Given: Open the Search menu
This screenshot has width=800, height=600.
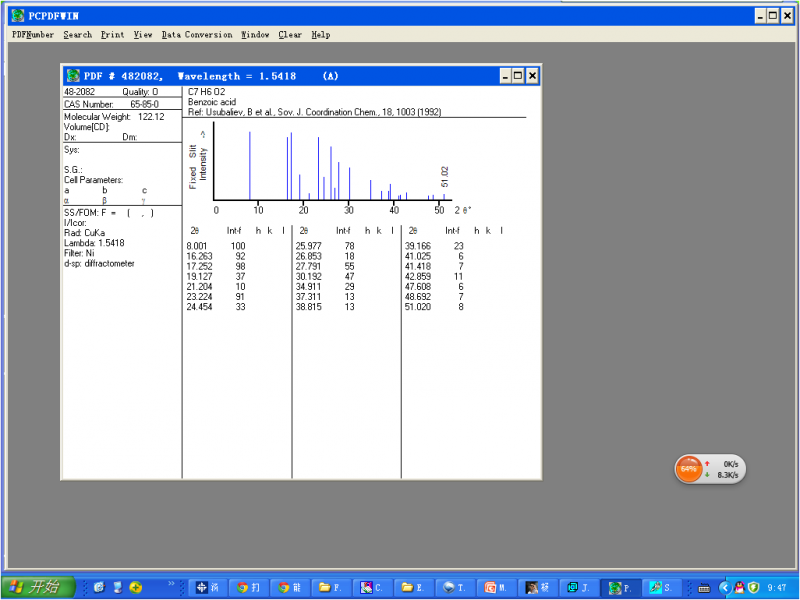Looking at the screenshot, I should [x=77, y=35].
